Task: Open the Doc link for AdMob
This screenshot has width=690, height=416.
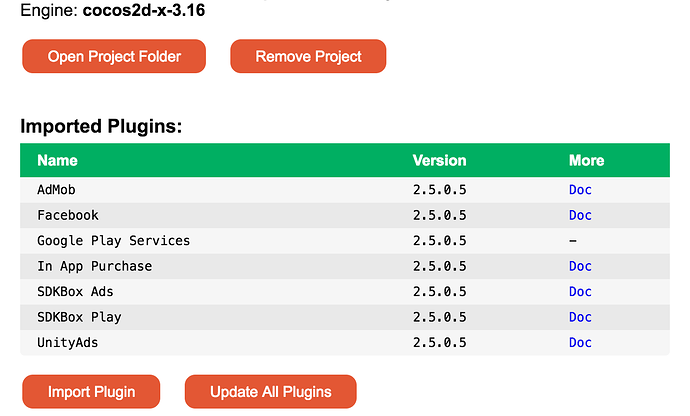Action: coord(580,190)
